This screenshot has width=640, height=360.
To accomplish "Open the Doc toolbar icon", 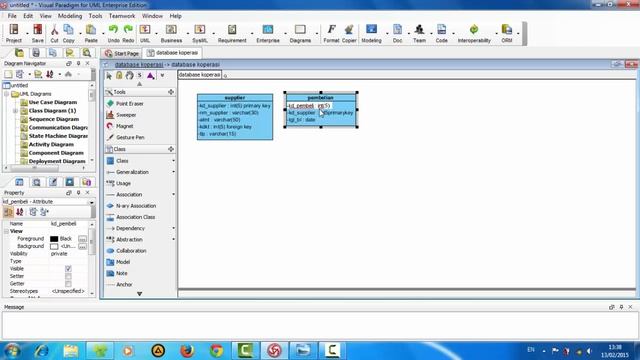I will pos(398,33).
